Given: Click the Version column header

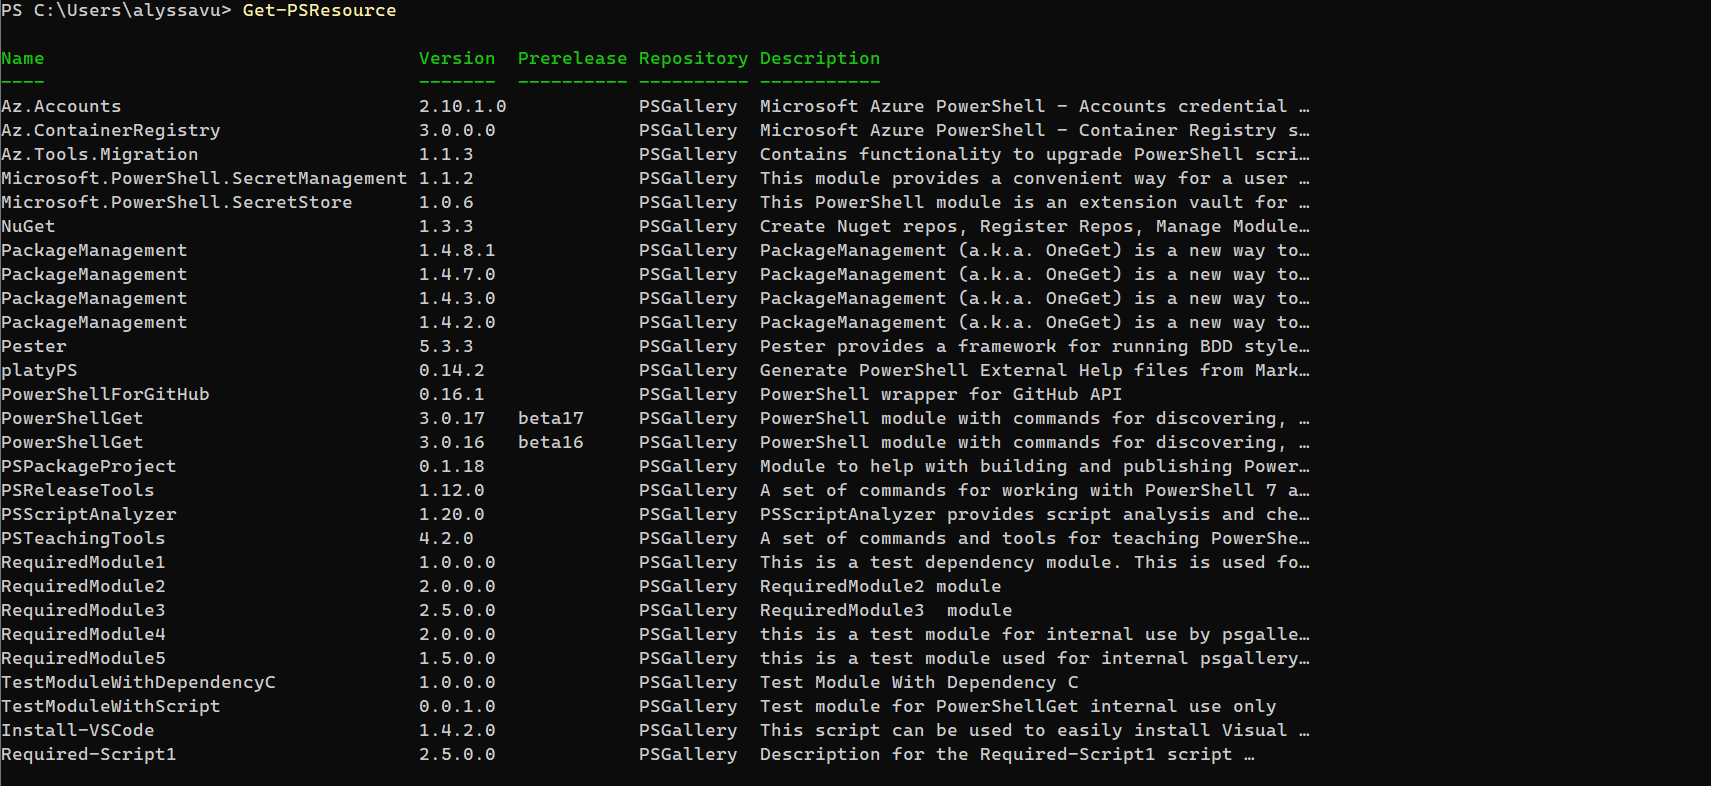Looking at the screenshot, I should [x=457, y=58].
